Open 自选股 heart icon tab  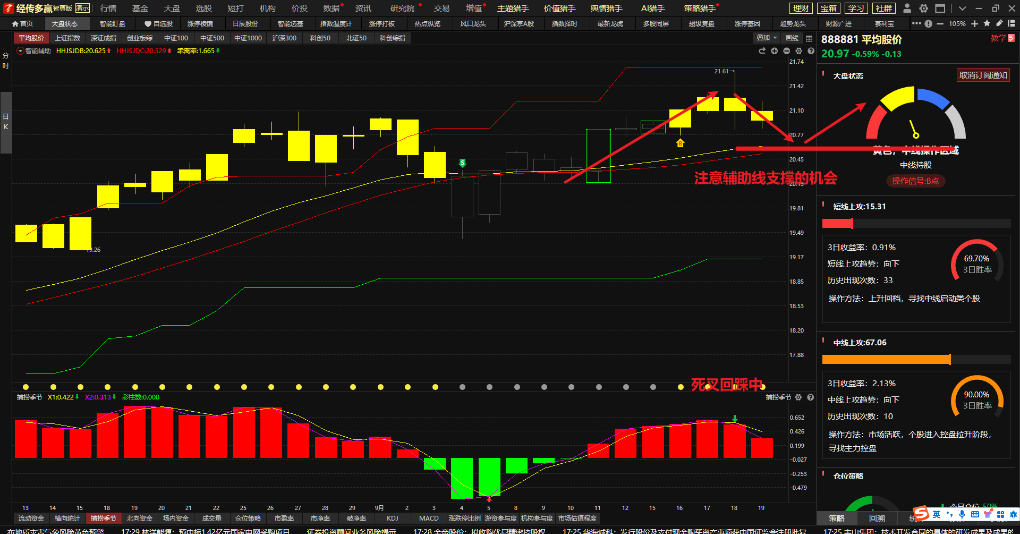click(x=159, y=23)
